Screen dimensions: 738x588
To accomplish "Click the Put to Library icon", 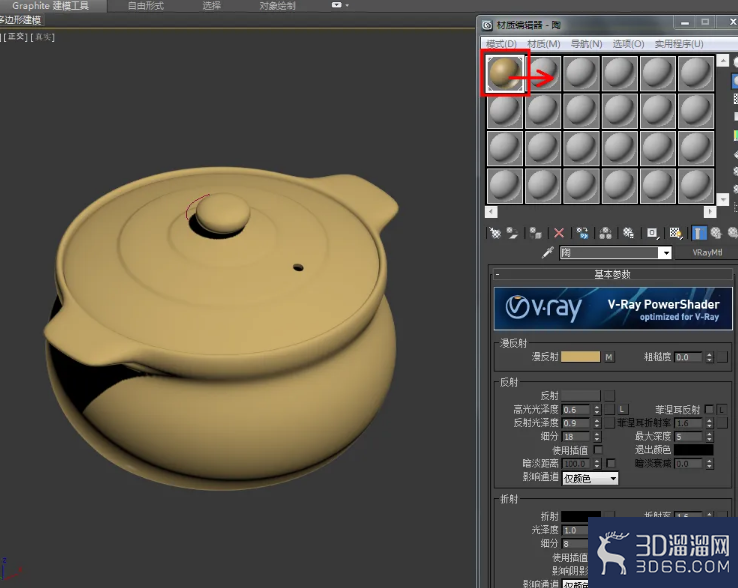I will pos(628,233).
